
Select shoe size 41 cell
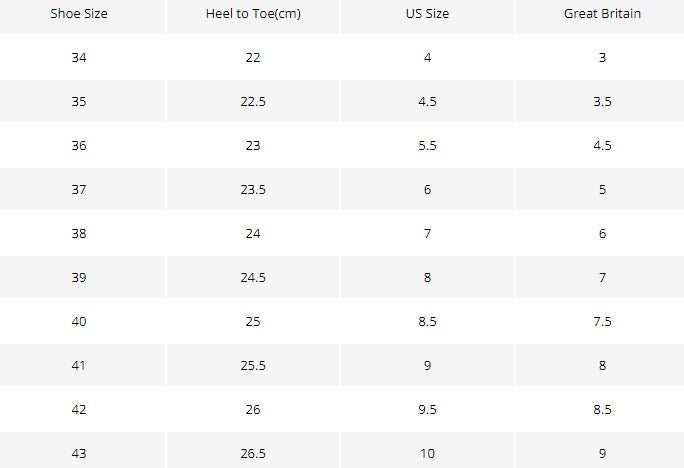click(79, 366)
